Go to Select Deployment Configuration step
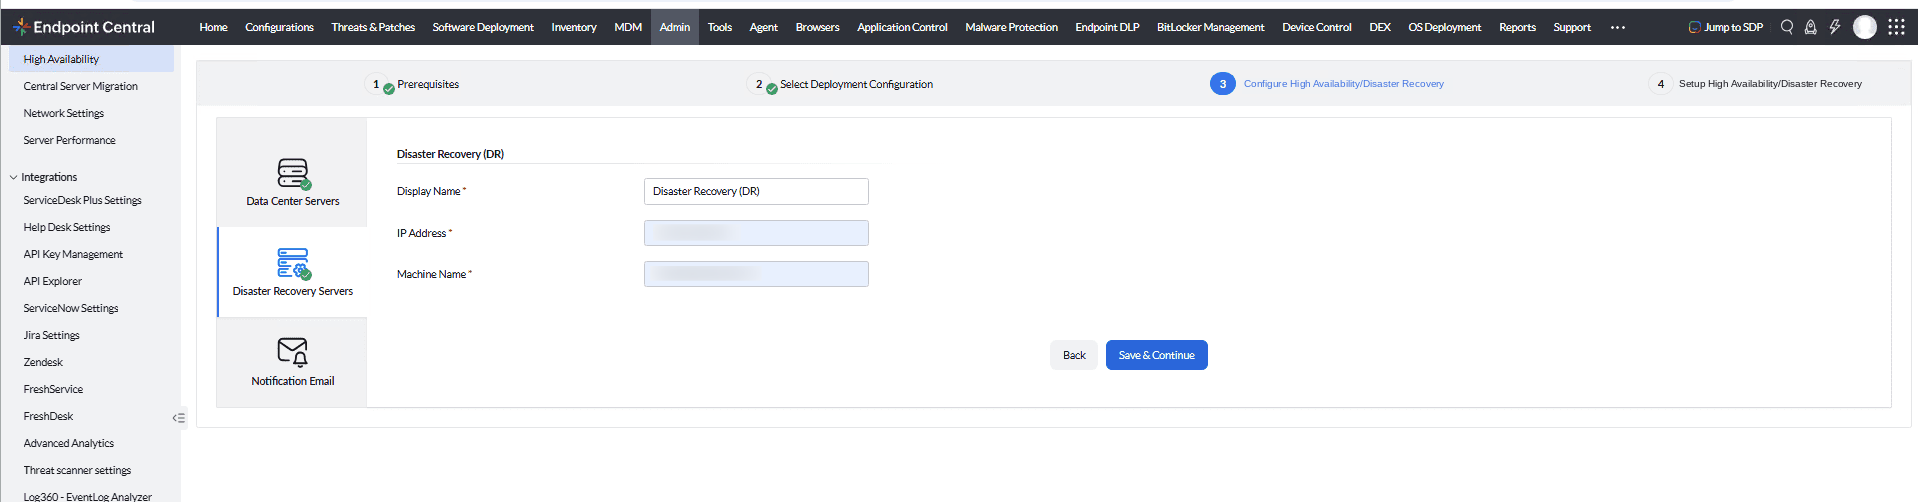The height and width of the screenshot is (502, 1918). click(842, 84)
